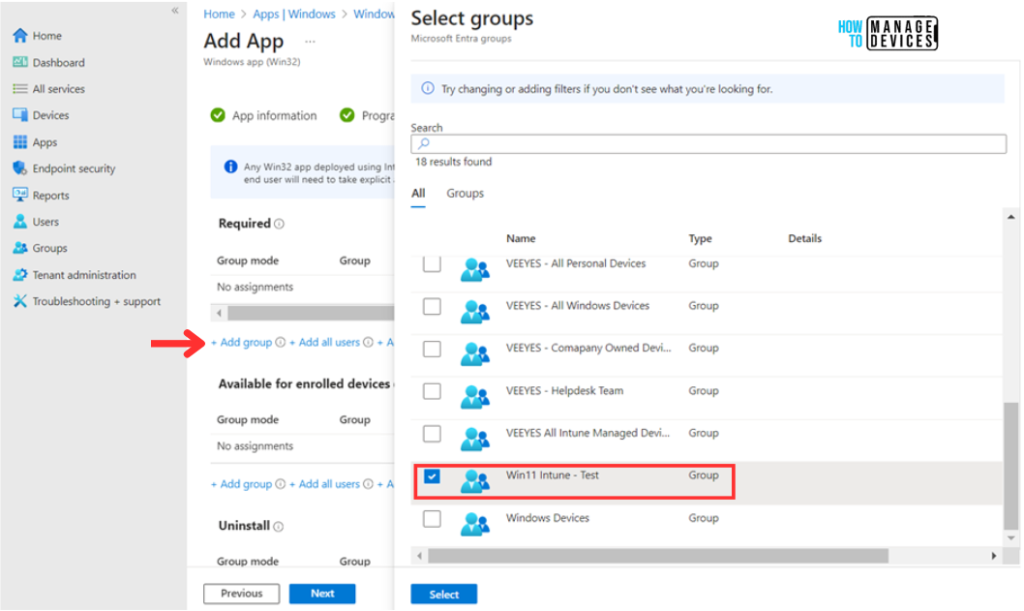The height and width of the screenshot is (611, 1024).
Task: Check VEEYES All Intune Managed Devi... checkbox
Action: [432, 433]
